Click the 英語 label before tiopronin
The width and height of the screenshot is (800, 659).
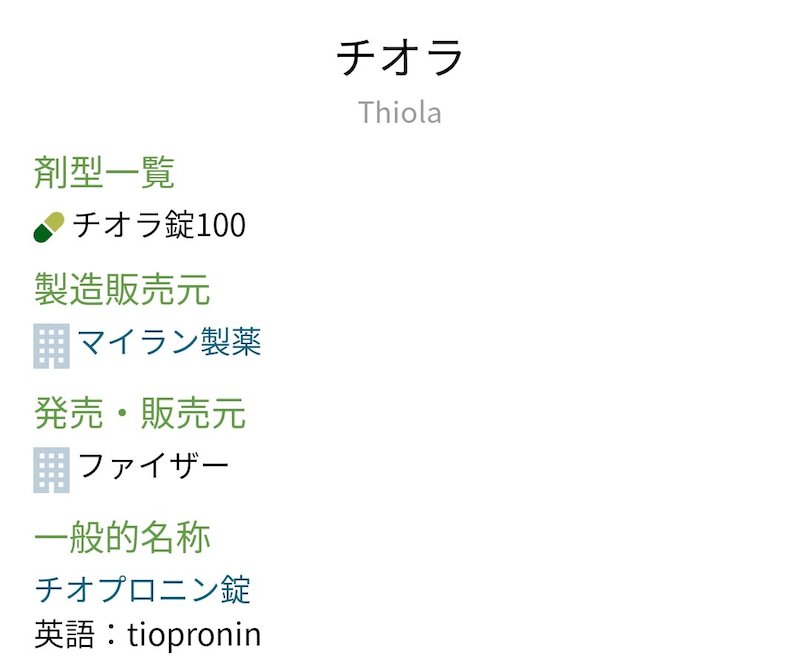(x=63, y=634)
